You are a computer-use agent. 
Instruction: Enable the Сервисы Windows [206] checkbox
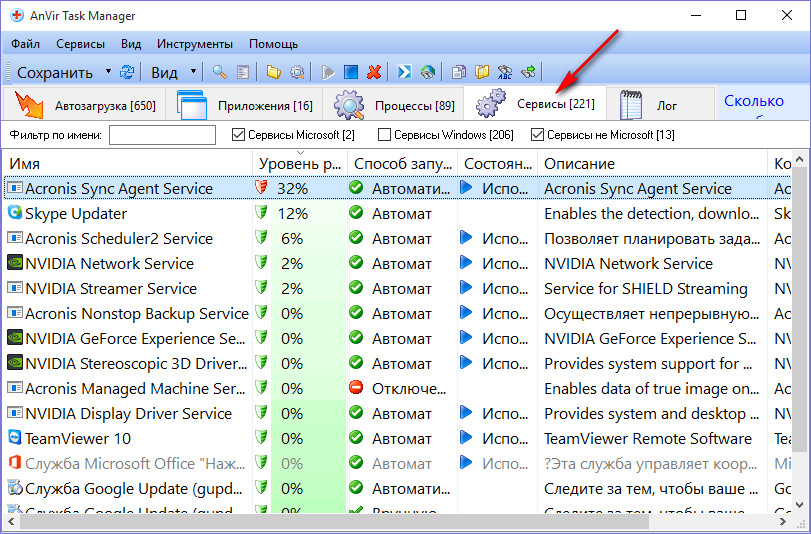384,135
